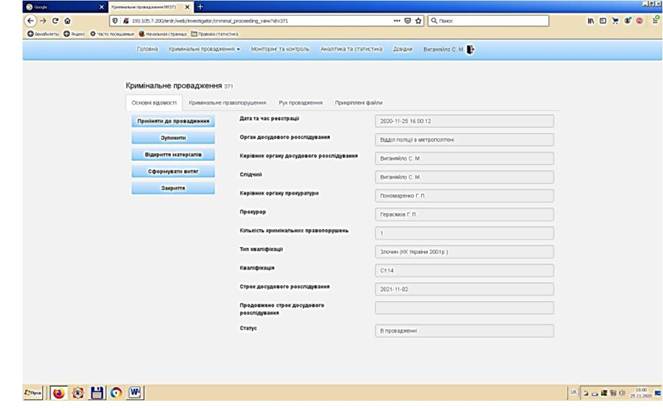This screenshot has height=409, width=663.
Task: Reload the page with the refresh icon
Action: tap(55, 21)
